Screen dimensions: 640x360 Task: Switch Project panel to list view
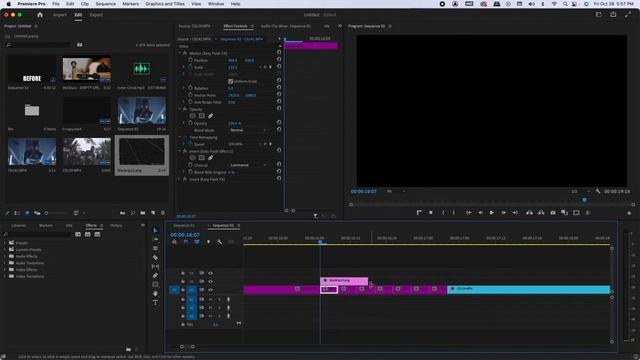17,213
